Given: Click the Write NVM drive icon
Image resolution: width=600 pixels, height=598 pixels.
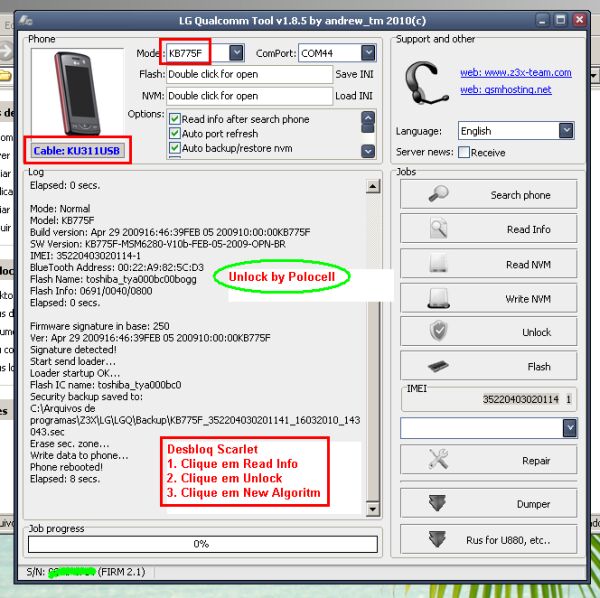Looking at the screenshot, I should (439, 298).
